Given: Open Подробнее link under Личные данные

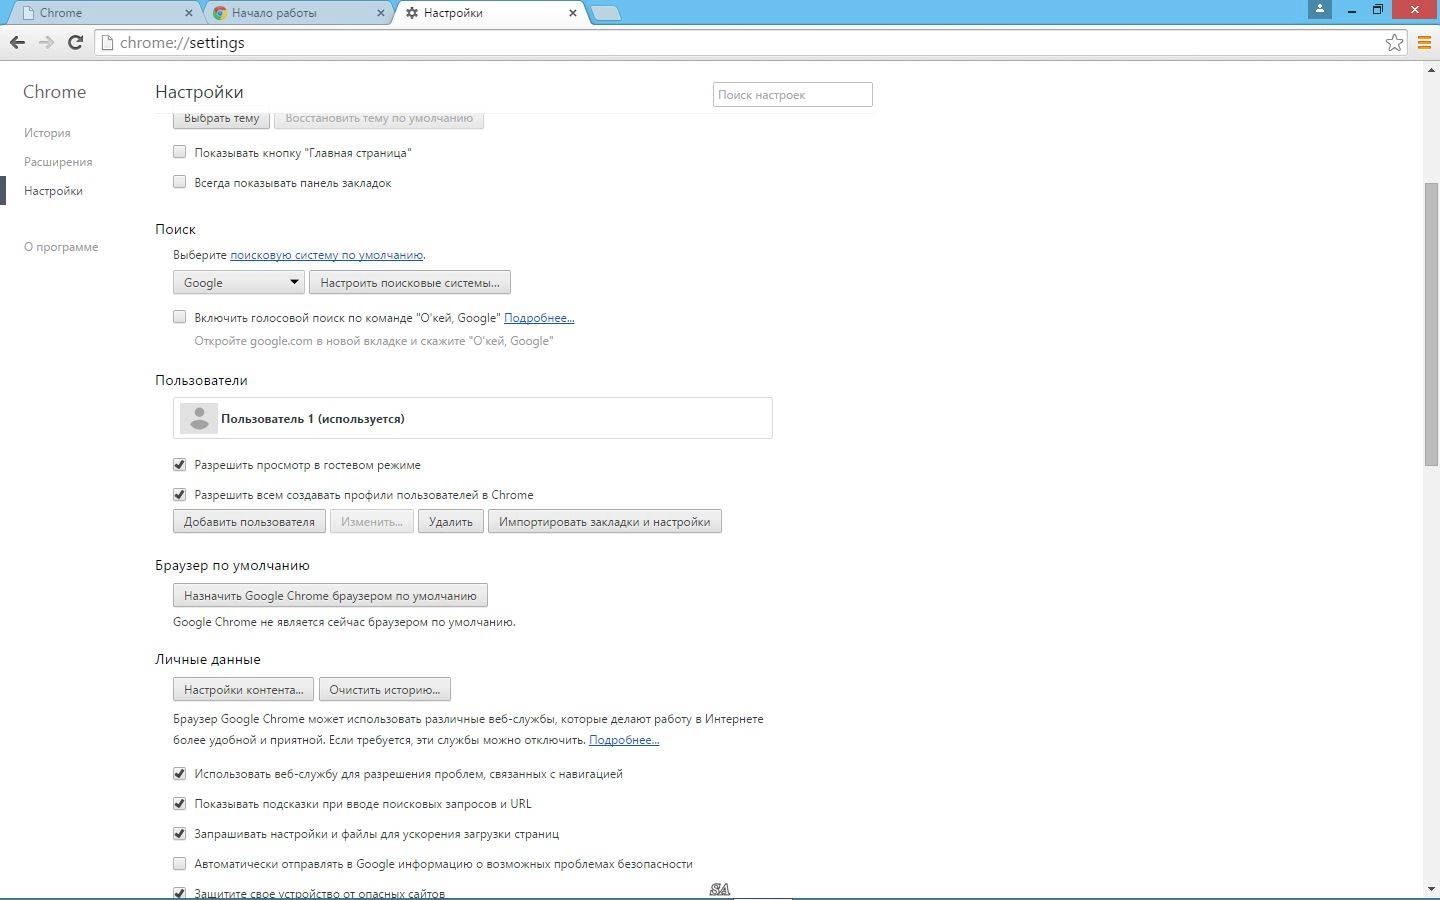Looking at the screenshot, I should pyautogui.click(x=624, y=740).
